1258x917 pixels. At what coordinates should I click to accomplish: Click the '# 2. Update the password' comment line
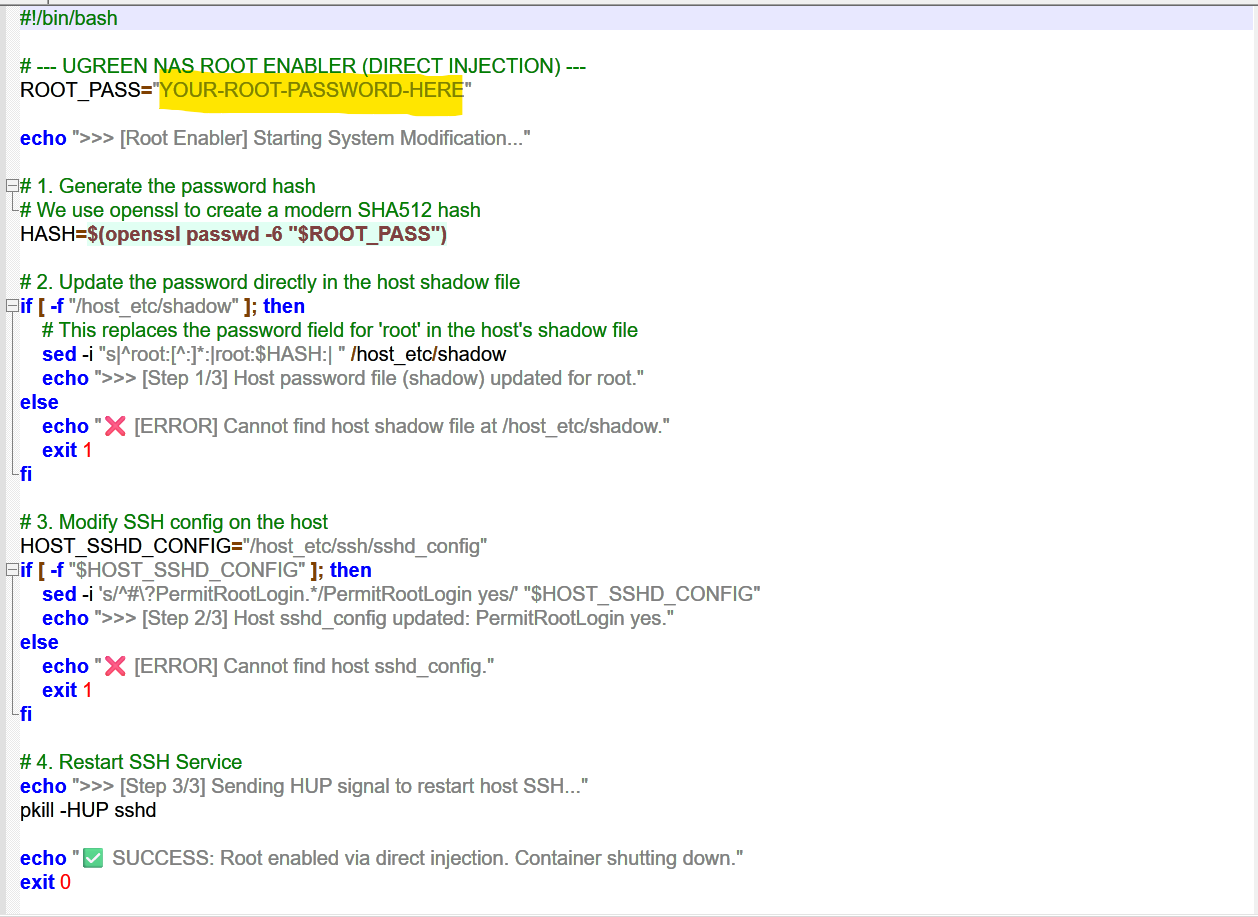[270, 282]
